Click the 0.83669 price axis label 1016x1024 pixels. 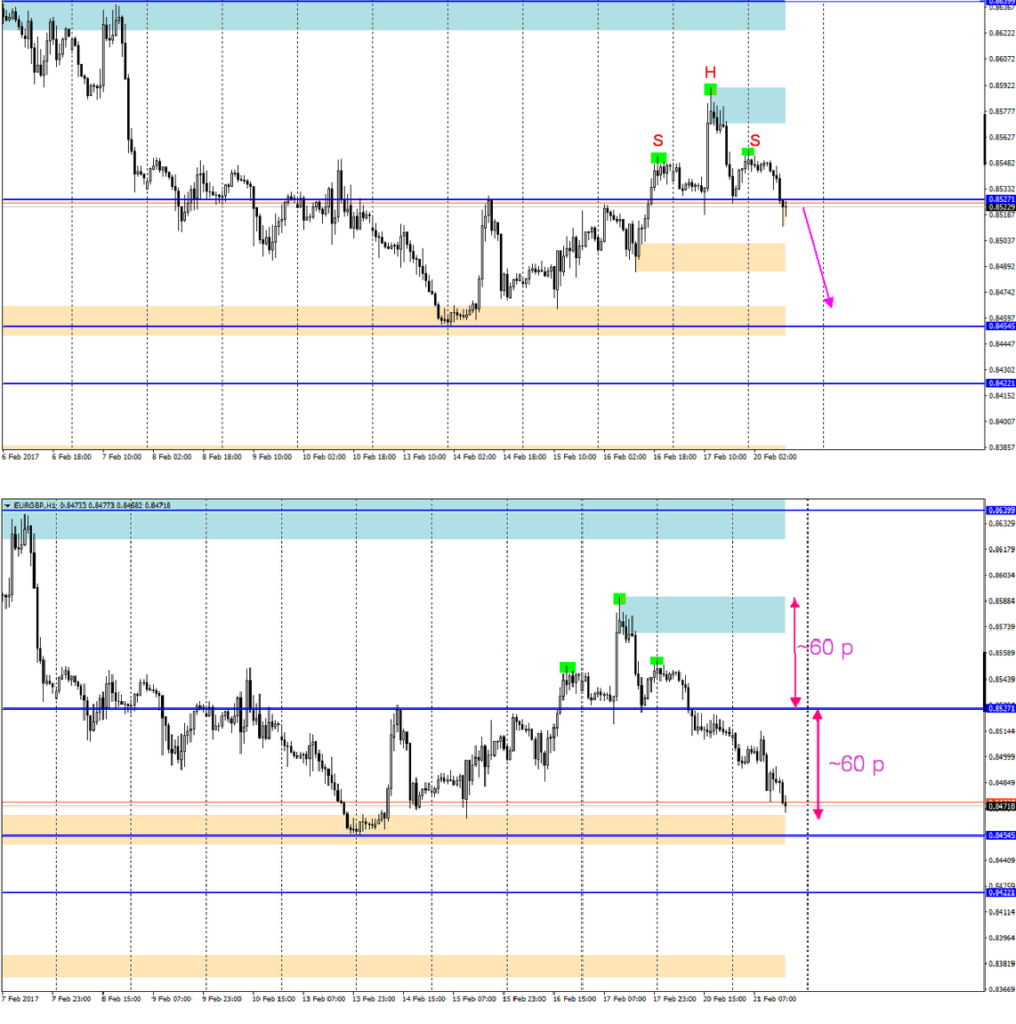click(x=1002, y=989)
